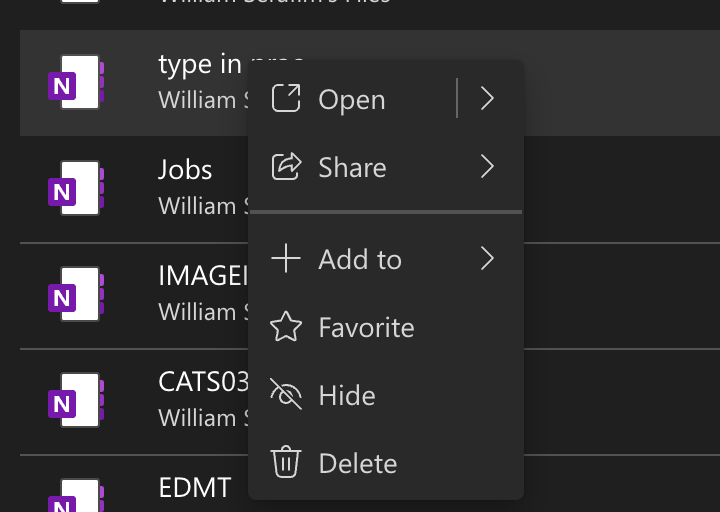
Task: Select the 'type in' notebook name
Action: pyautogui.click(x=200, y=64)
